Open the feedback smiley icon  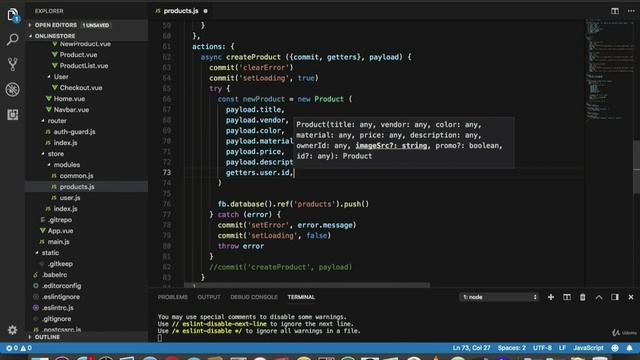pyautogui.click(x=615, y=348)
